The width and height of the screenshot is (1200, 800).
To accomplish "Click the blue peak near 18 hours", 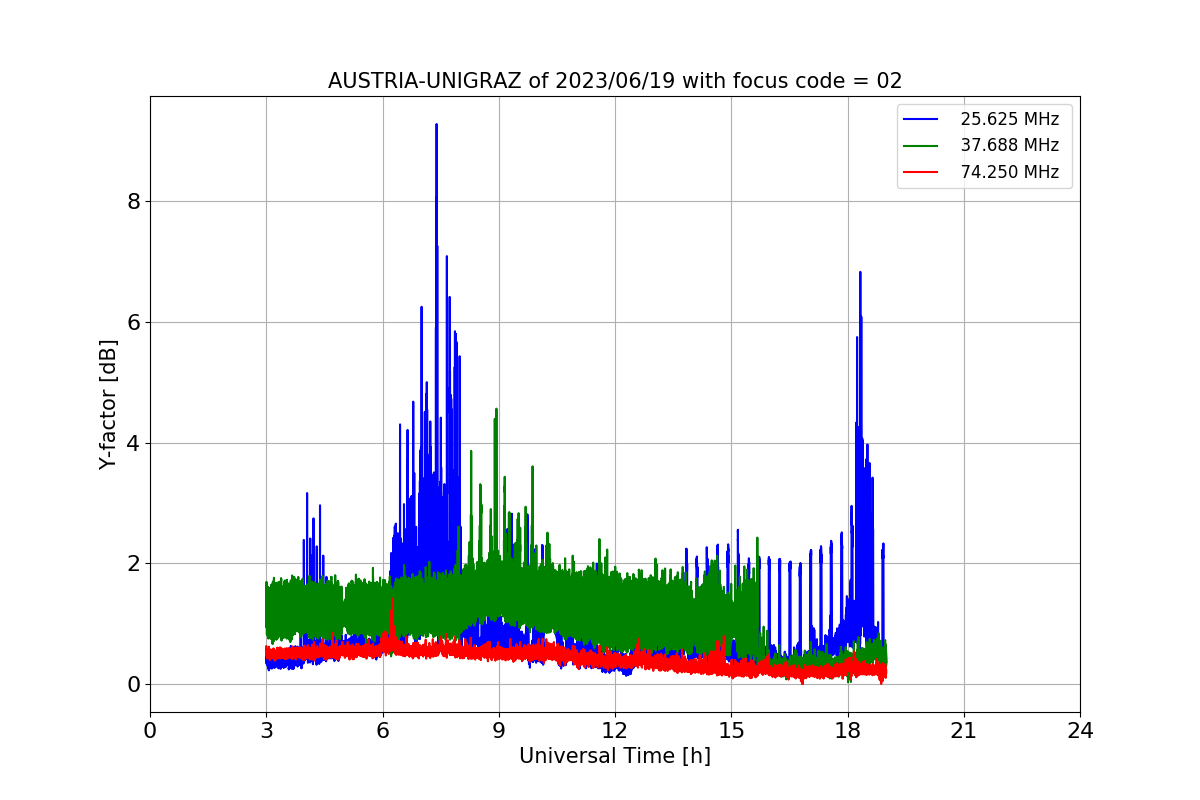I will click(860, 274).
